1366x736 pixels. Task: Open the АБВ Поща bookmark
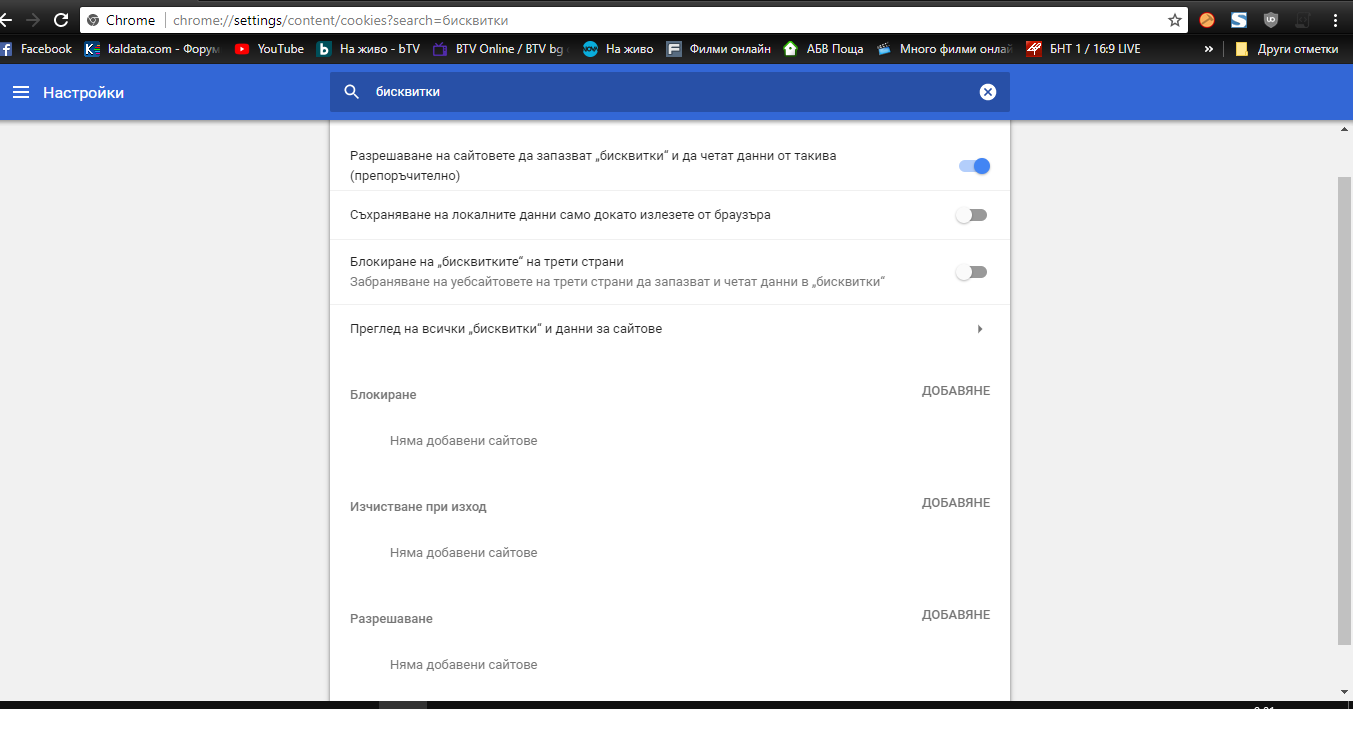[824, 49]
